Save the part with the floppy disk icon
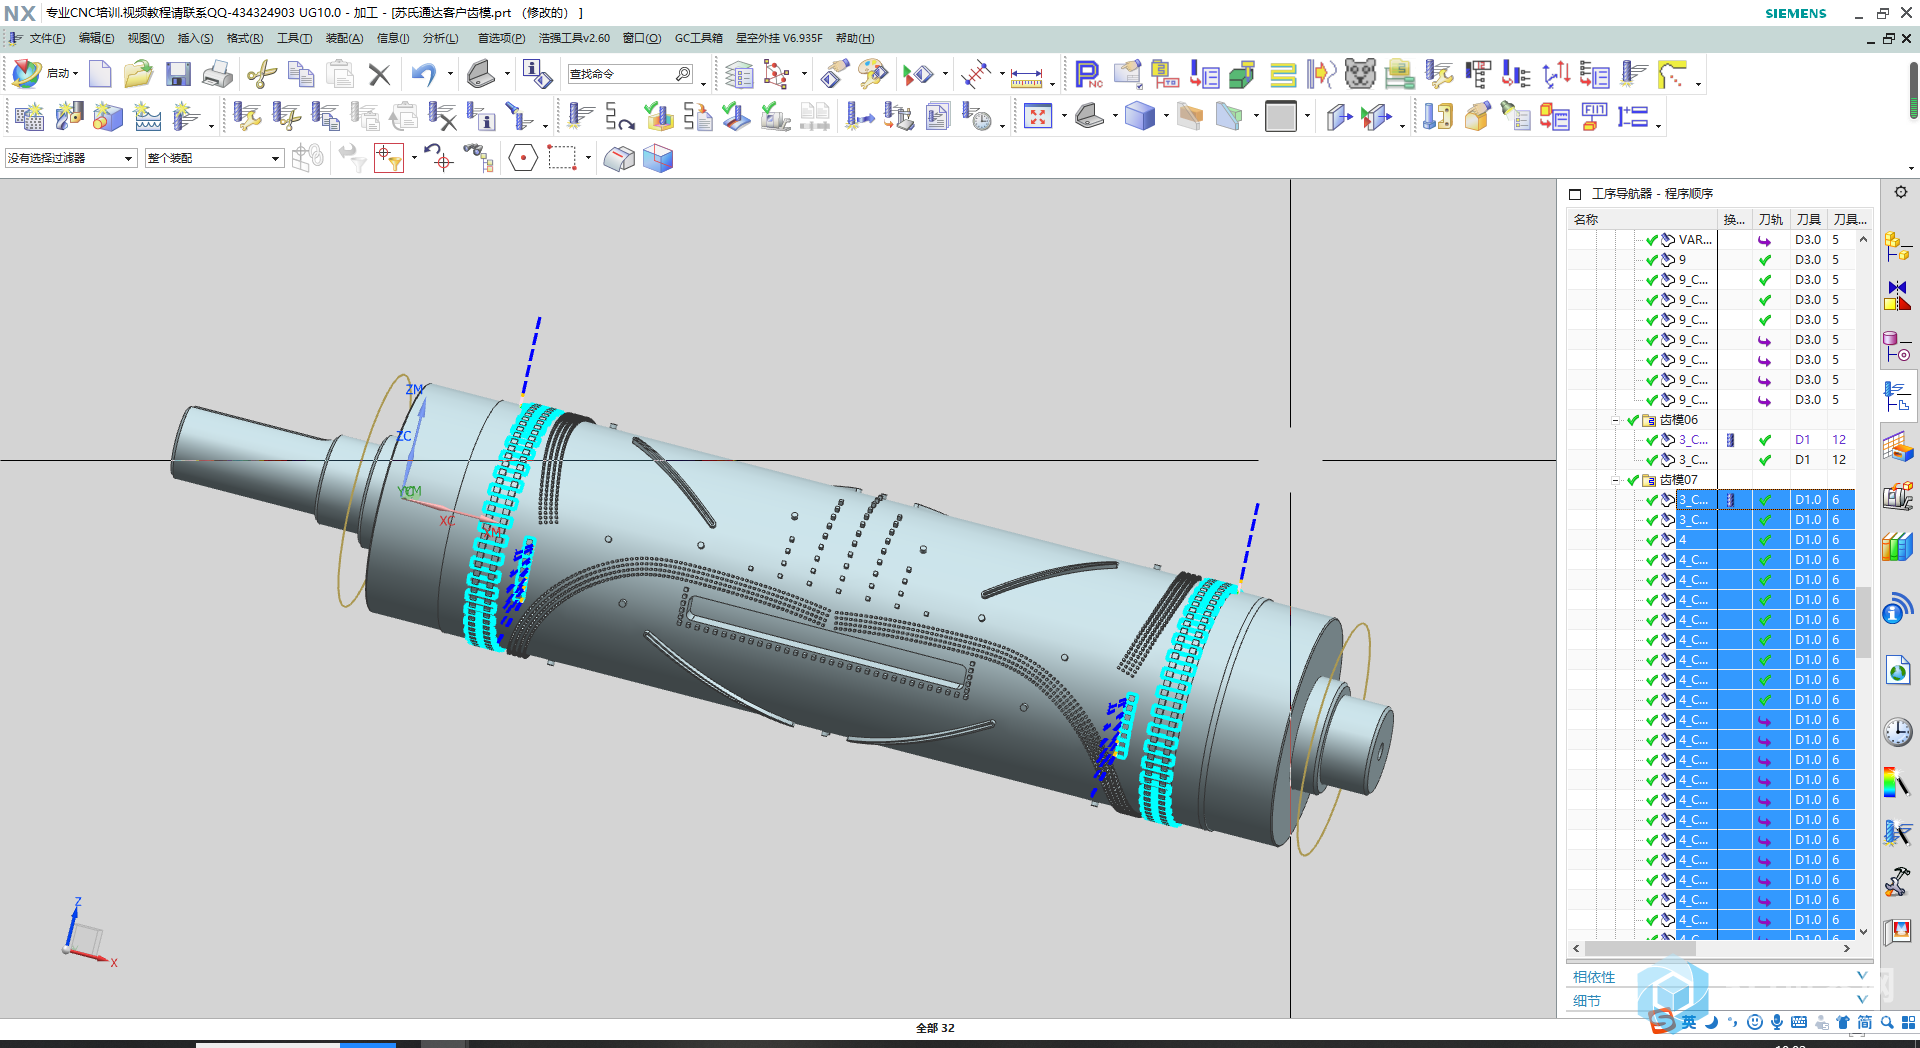Screen dimensions: 1920x1048 pos(178,74)
